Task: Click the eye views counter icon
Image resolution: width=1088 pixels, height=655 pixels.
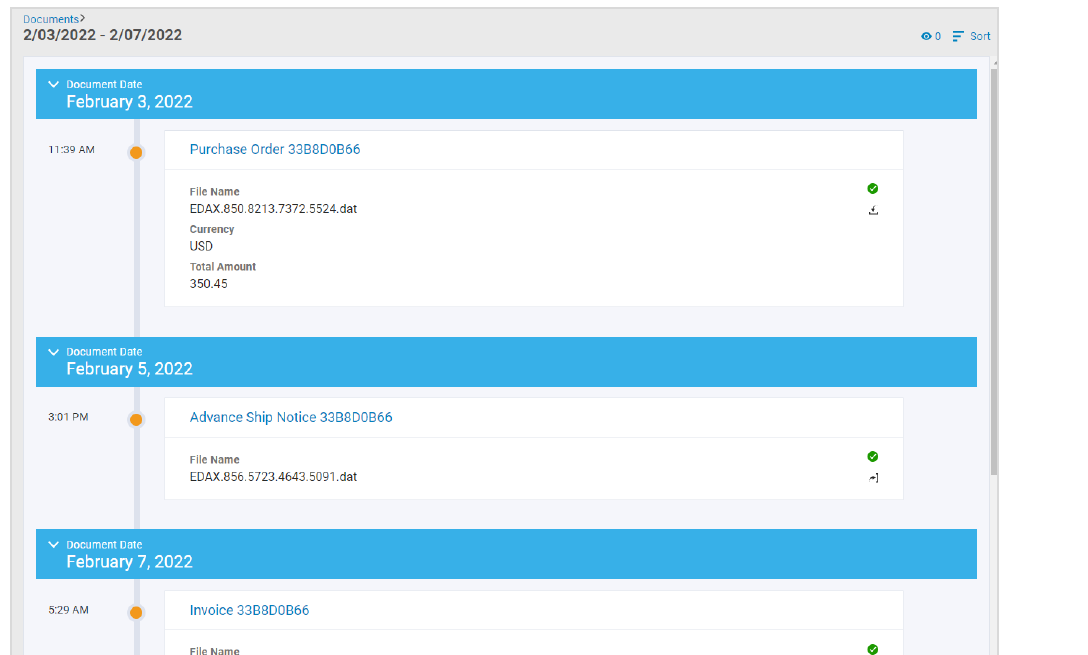Action: [926, 36]
